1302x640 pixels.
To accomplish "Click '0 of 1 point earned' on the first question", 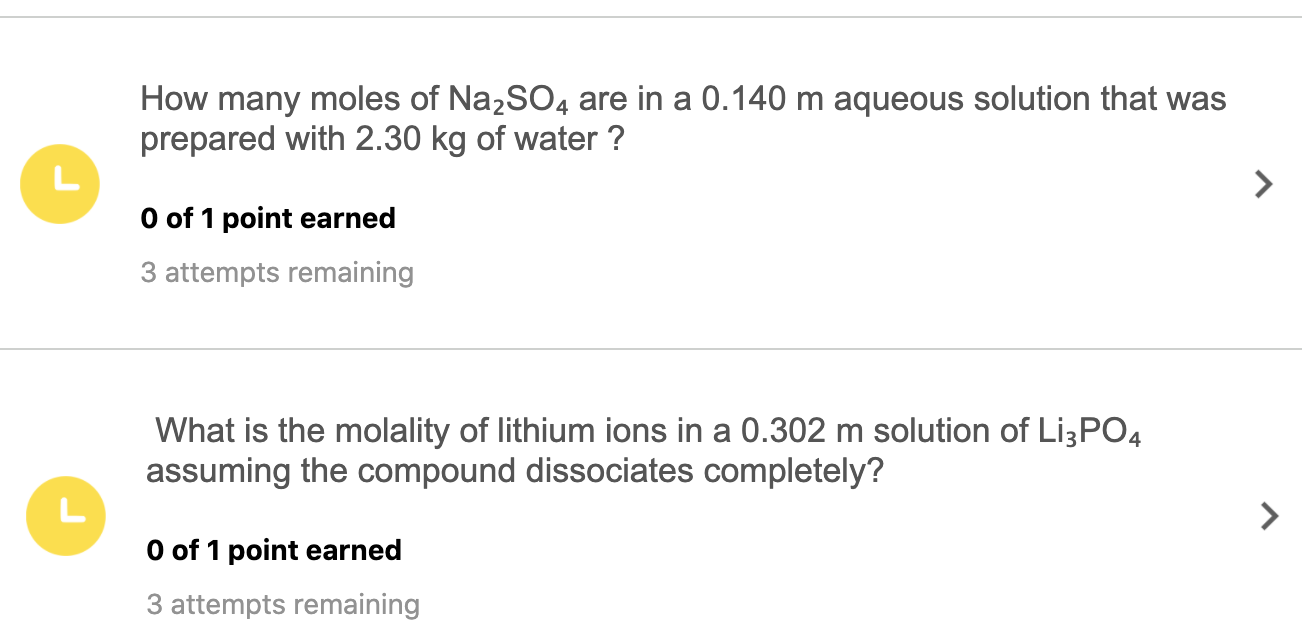I will [268, 218].
